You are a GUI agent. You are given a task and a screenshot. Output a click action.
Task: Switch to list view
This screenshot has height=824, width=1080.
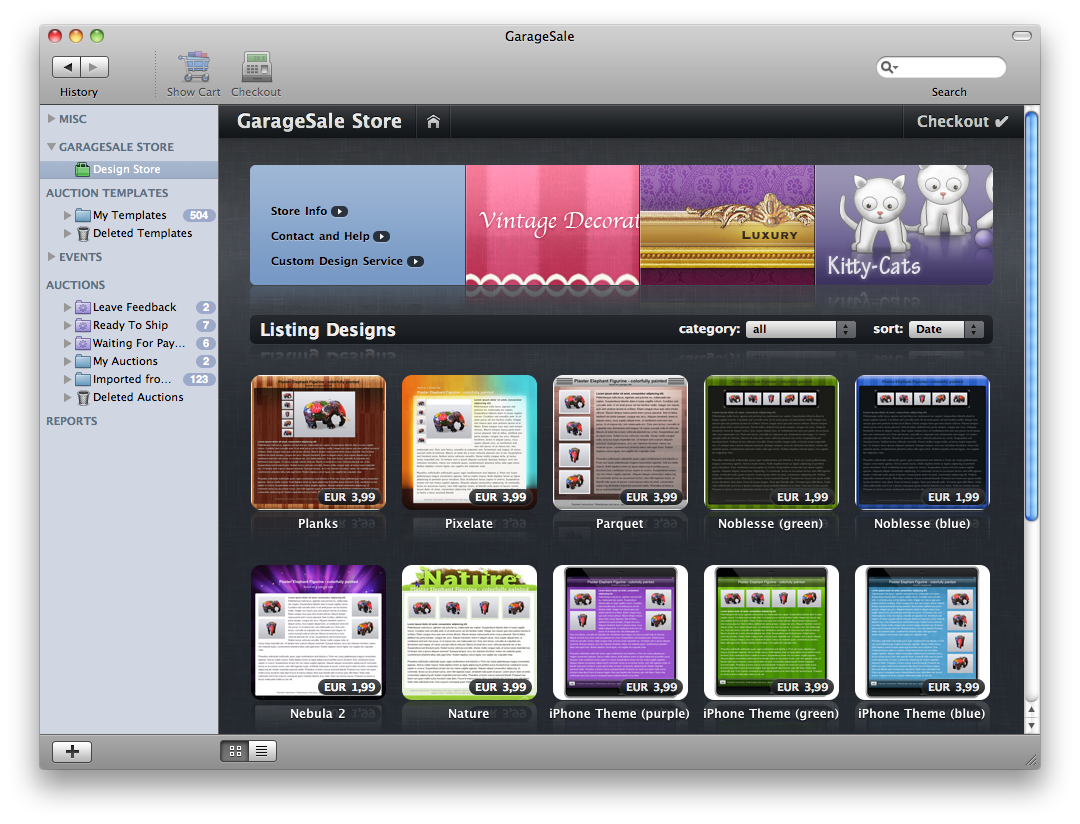(x=262, y=751)
